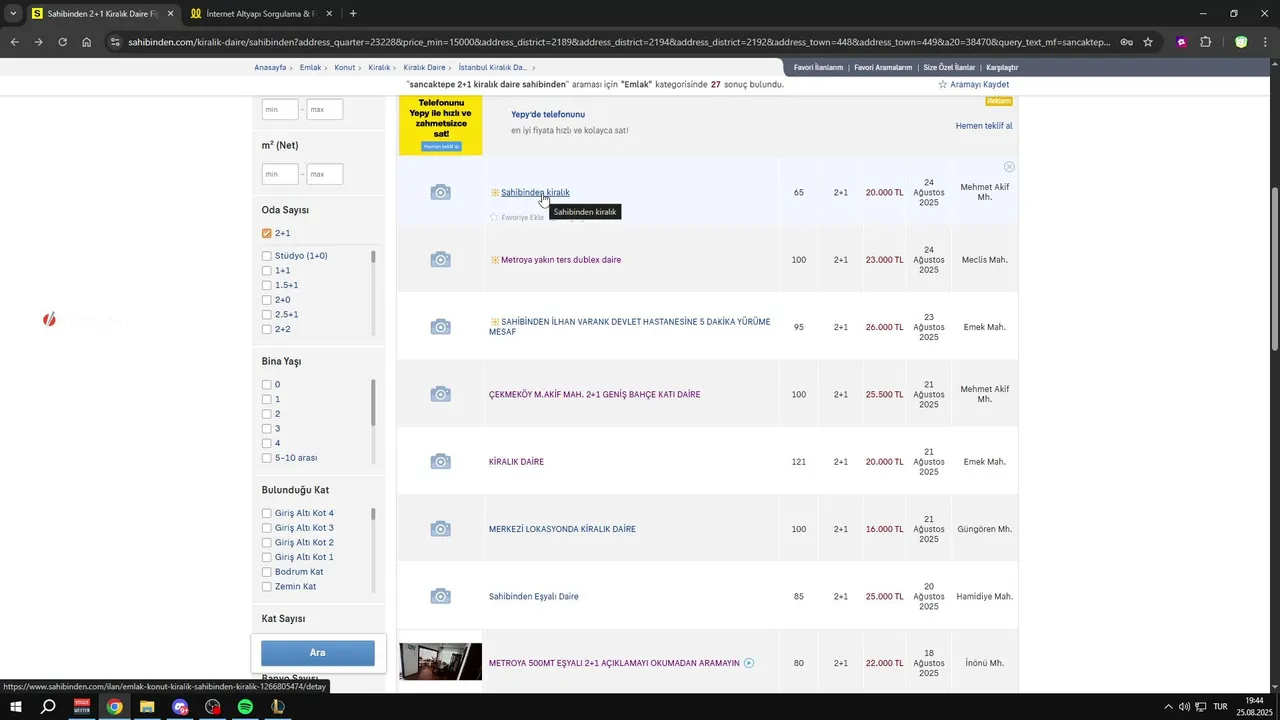Screen dimensions: 1280x720
Task: Check building age 0 option
Action: point(267,385)
